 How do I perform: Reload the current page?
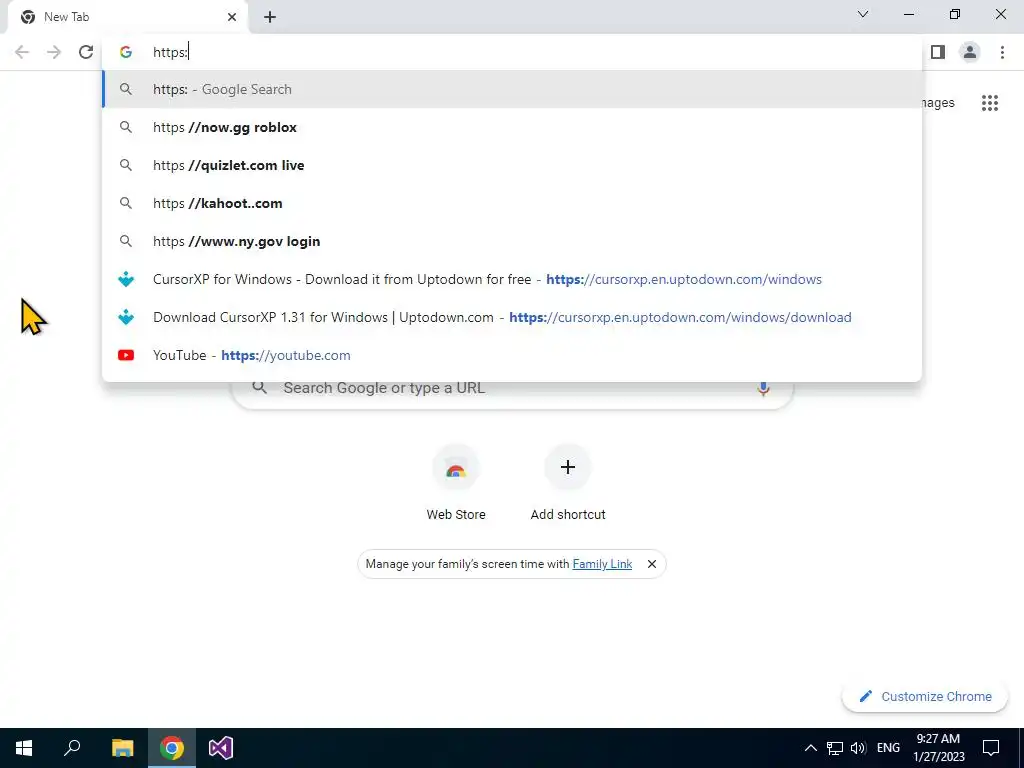pyautogui.click(x=86, y=52)
